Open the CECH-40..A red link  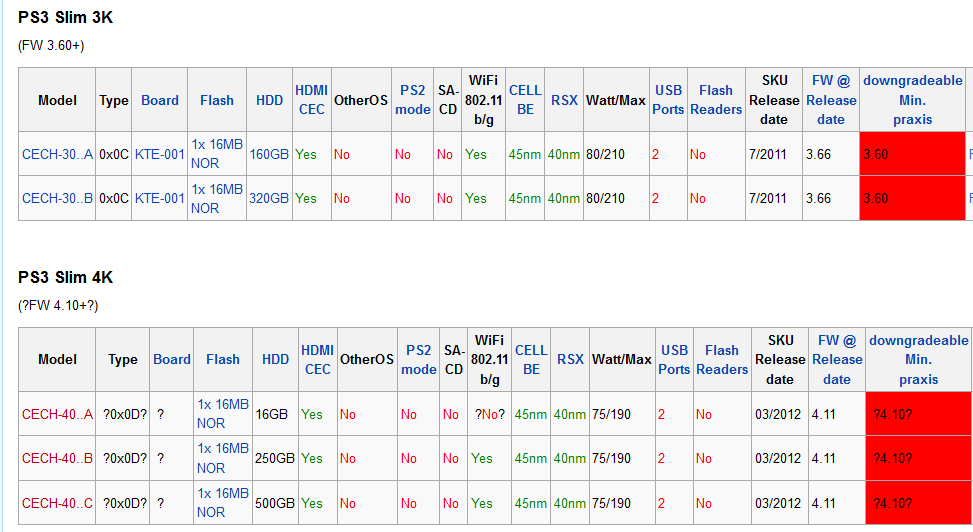point(57,414)
